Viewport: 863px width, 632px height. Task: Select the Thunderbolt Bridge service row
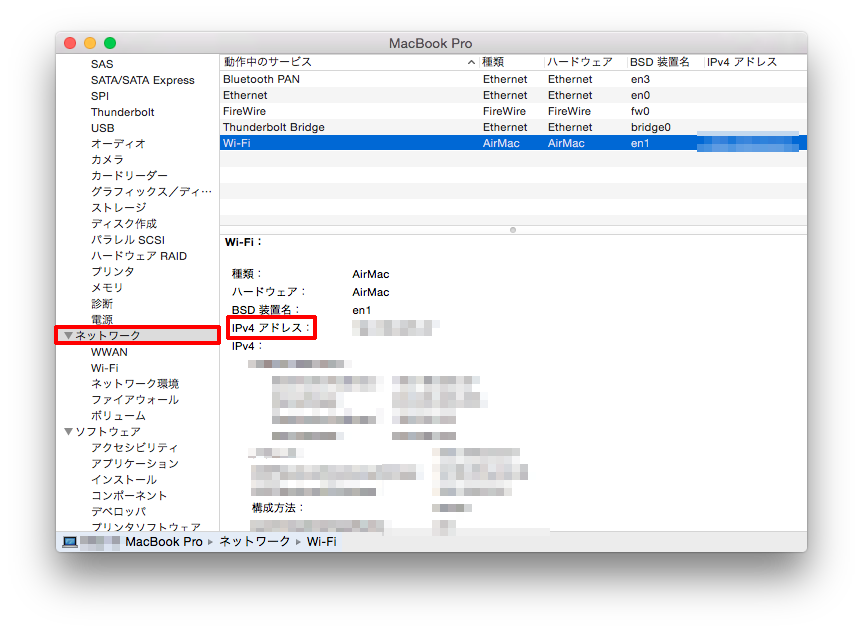pyautogui.click(x=513, y=127)
